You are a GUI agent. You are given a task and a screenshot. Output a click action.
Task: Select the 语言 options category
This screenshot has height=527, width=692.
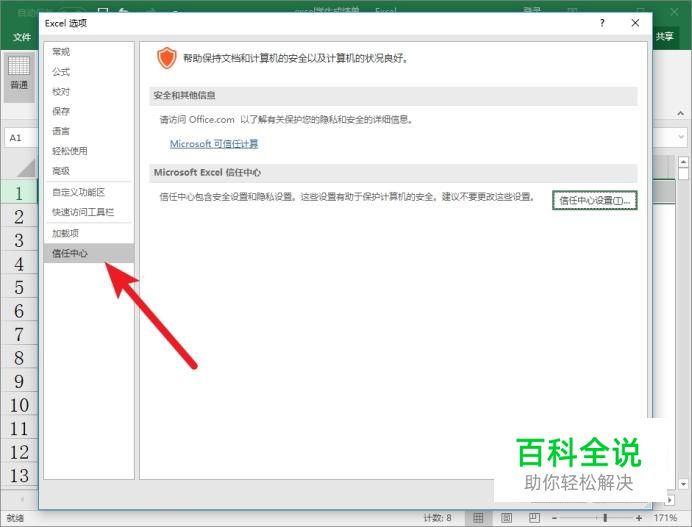click(x=61, y=131)
